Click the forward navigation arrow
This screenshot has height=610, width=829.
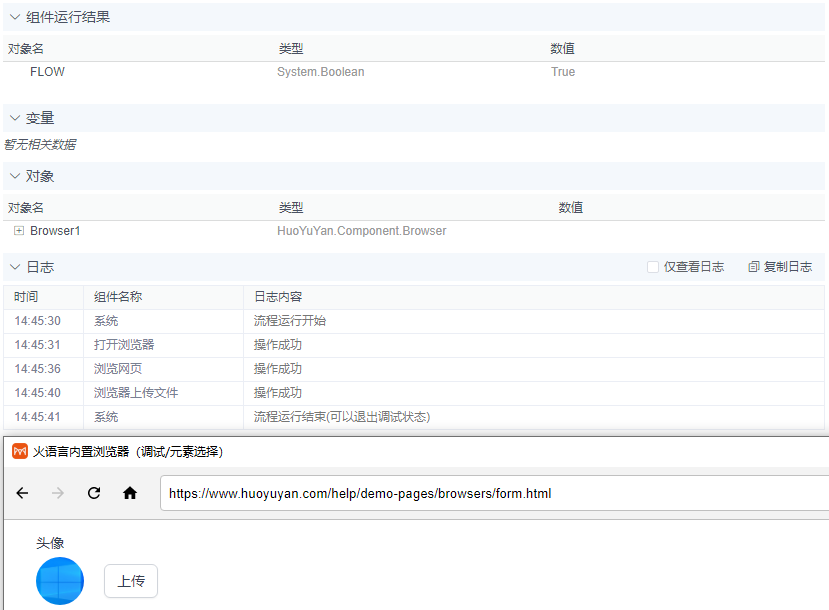tap(58, 492)
